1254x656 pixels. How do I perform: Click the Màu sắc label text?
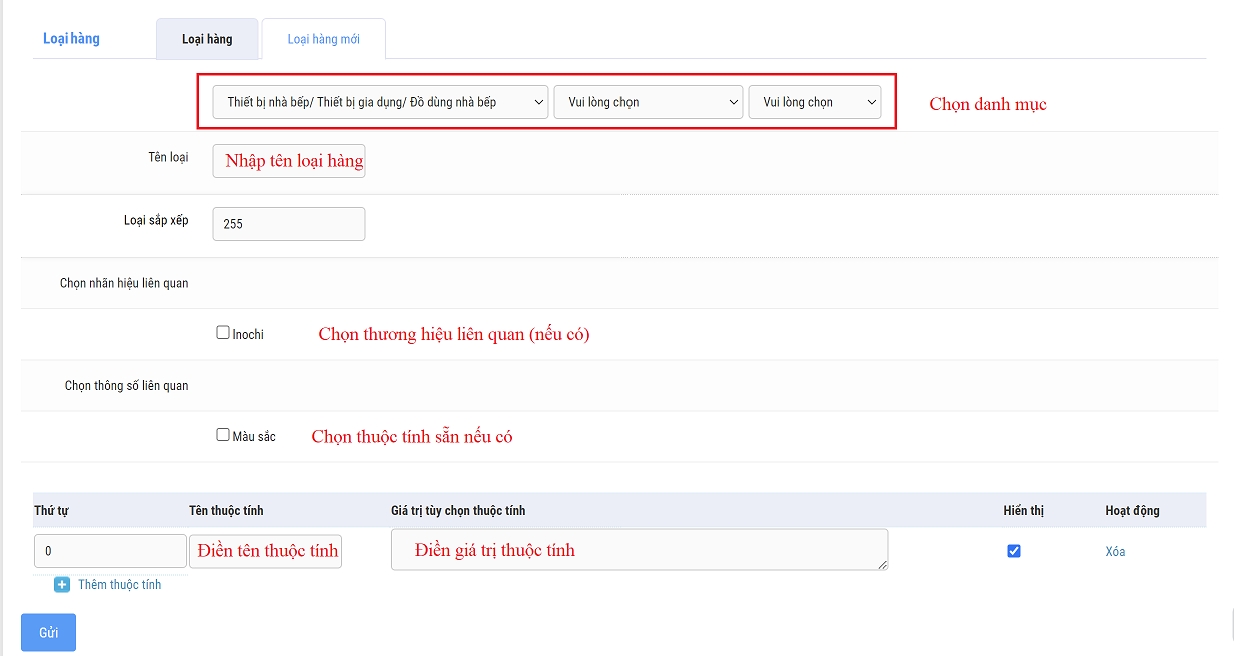[254, 437]
